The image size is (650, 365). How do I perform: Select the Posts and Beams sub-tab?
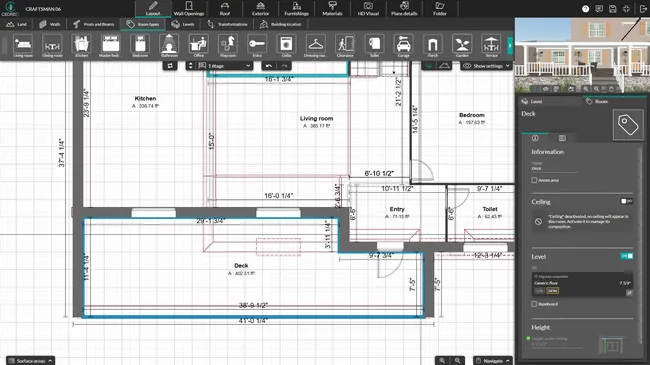pyautogui.click(x=94, y=24)
